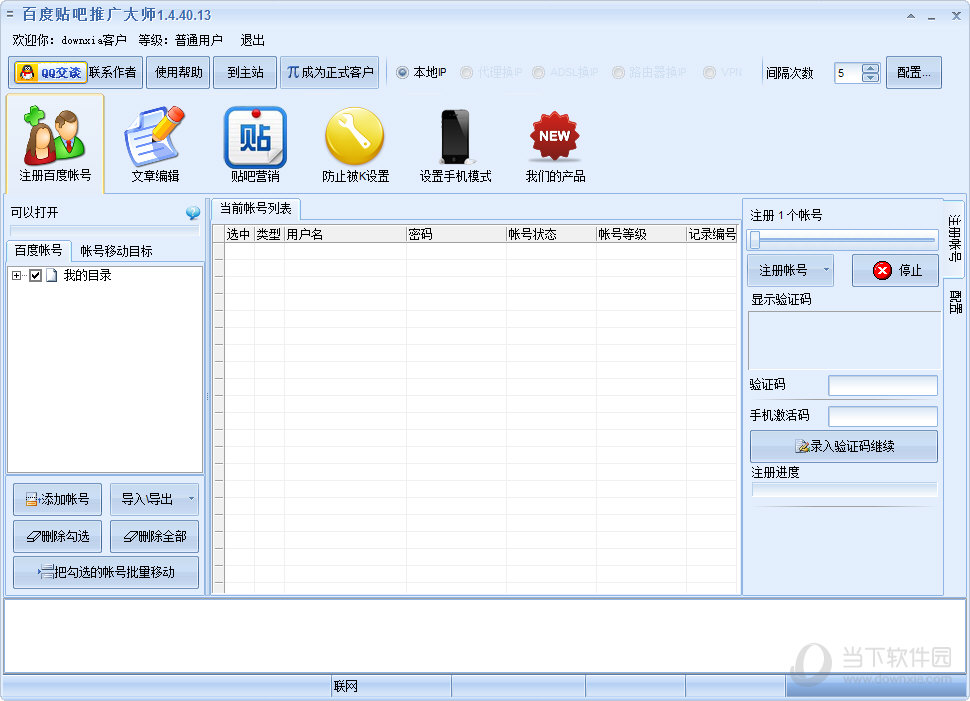This screenshot has height=701, width=970.
Task: Click the 联网 status bar entry
Action: (346, 686)
